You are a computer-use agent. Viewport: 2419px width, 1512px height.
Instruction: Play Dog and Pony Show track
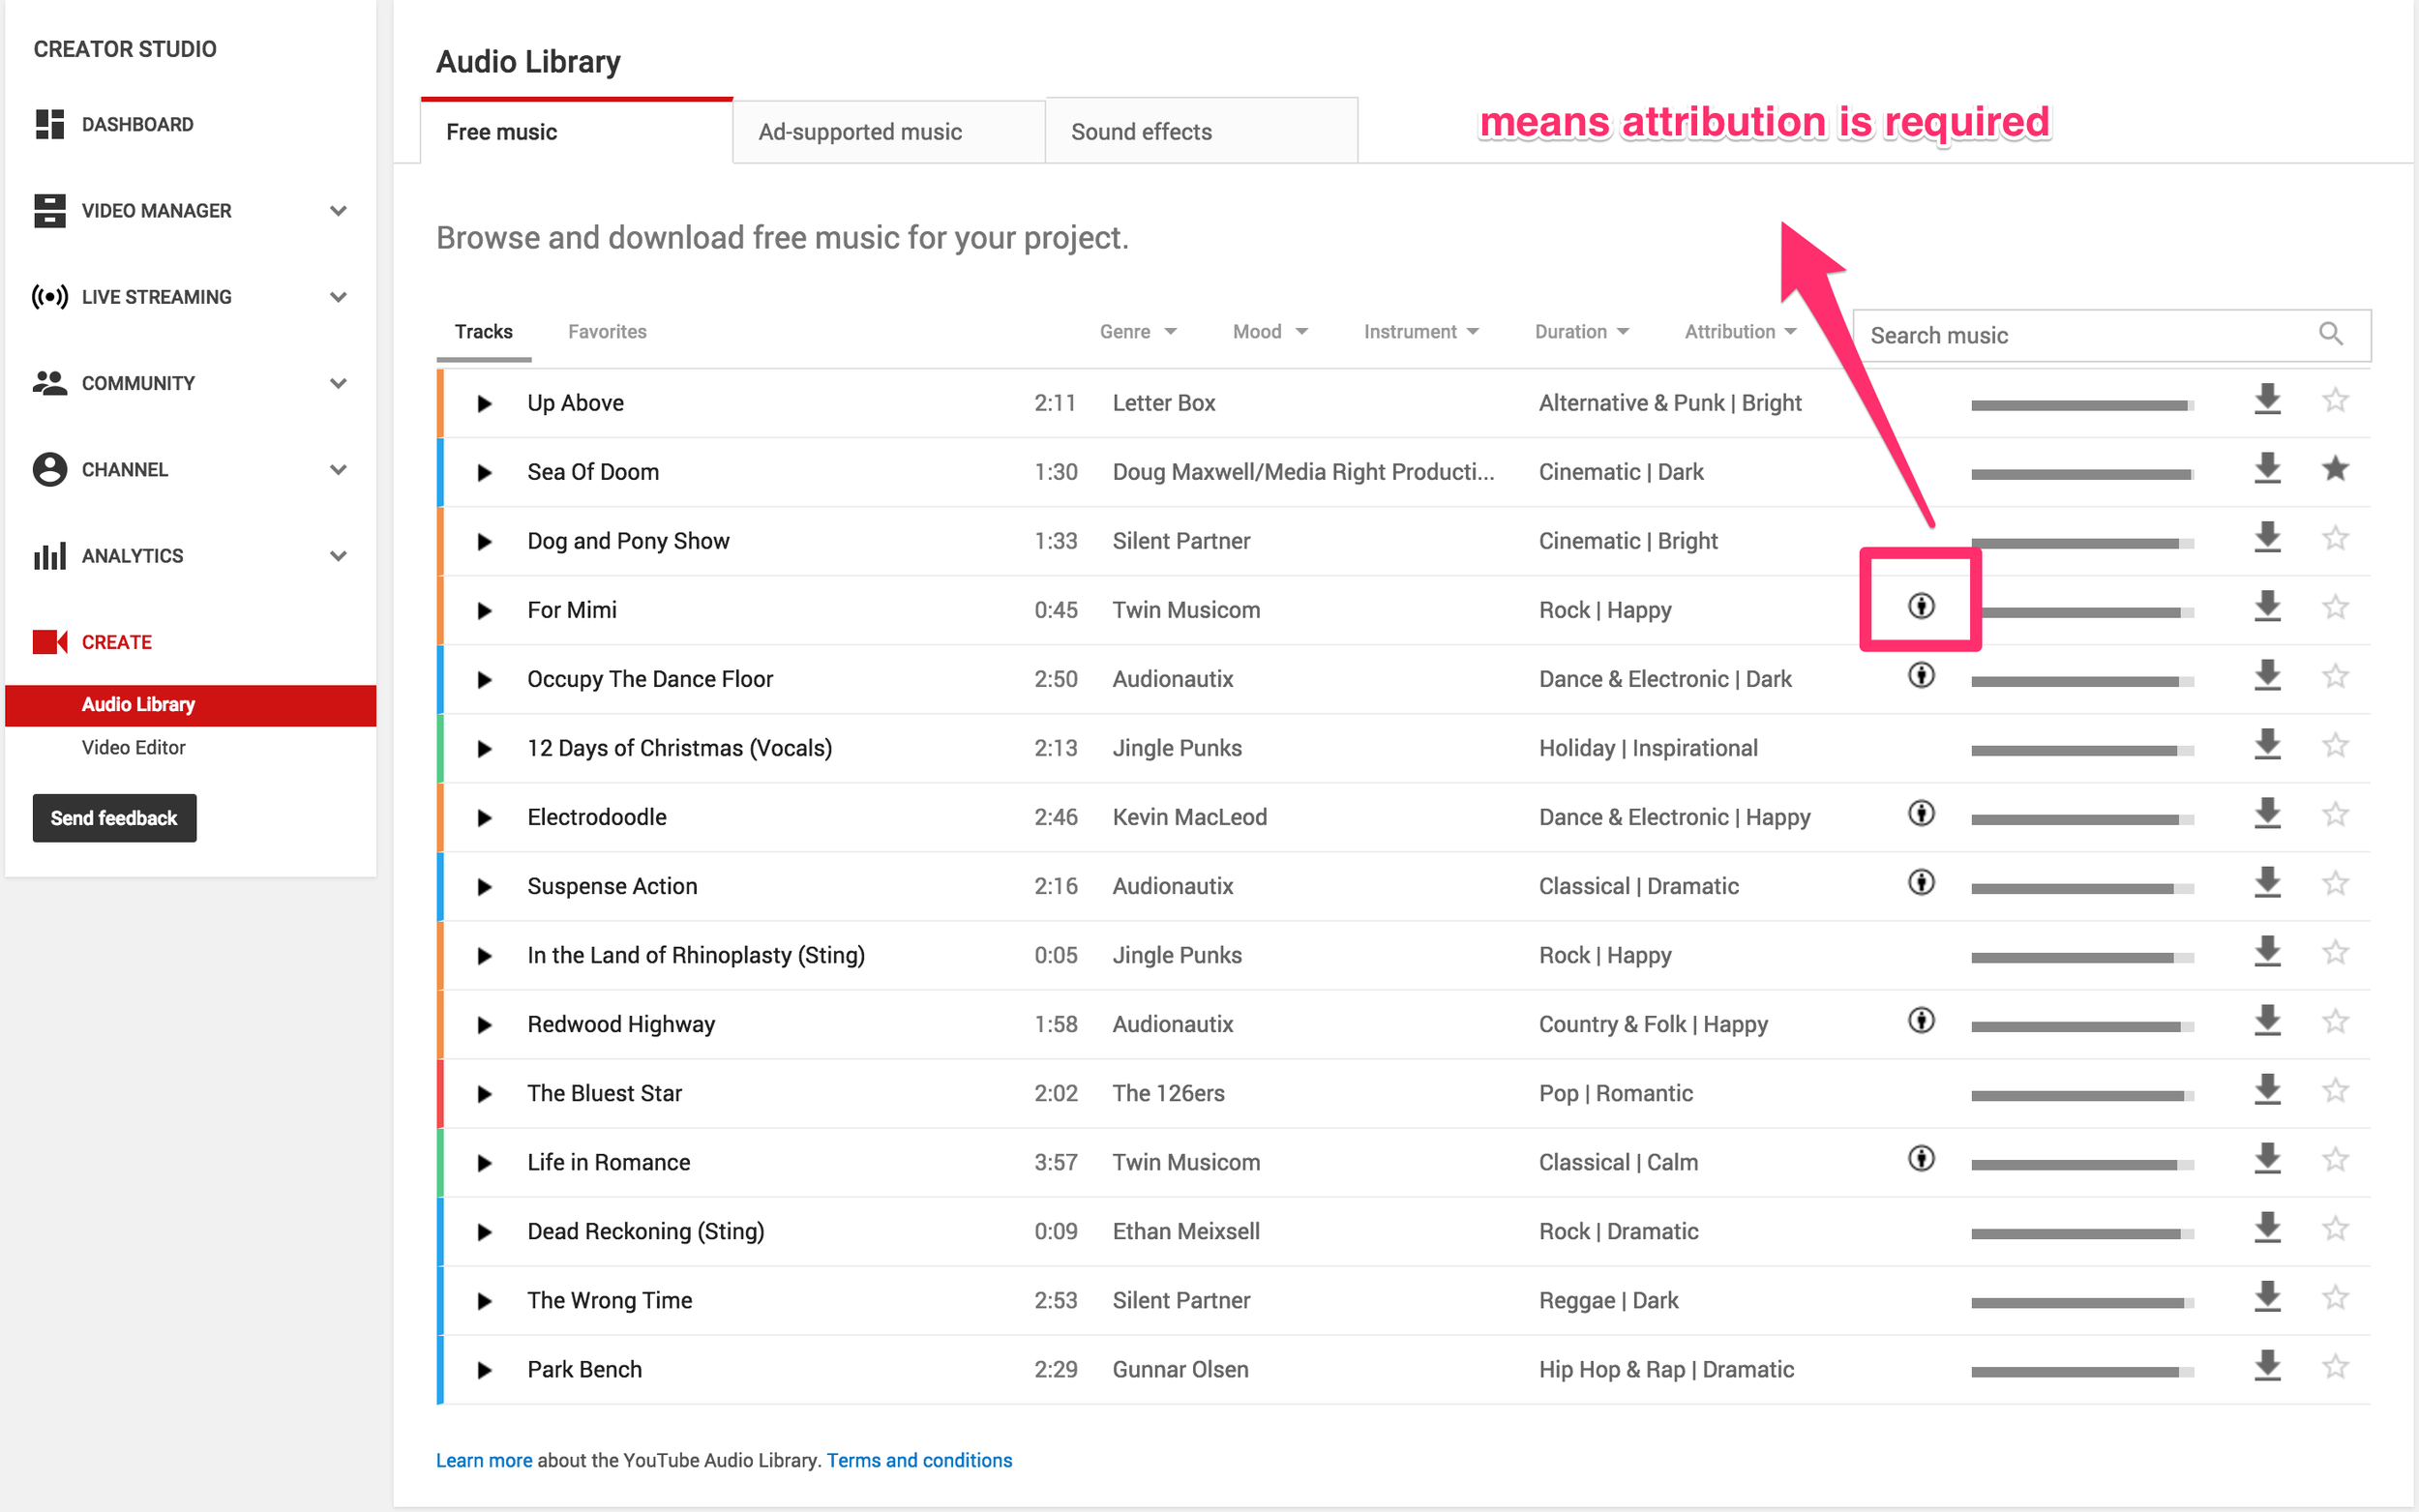pos(485,541)
